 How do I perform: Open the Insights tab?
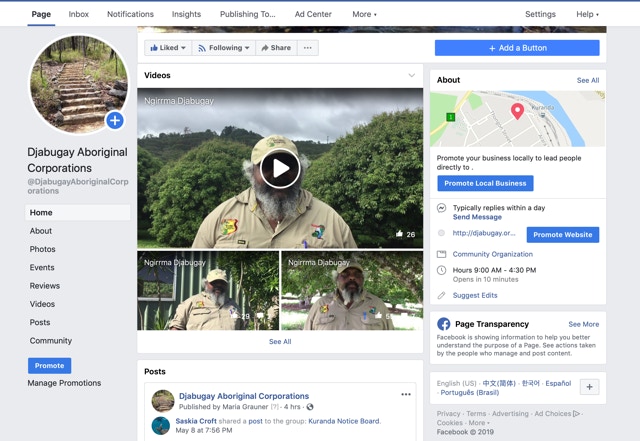(186, 14)
